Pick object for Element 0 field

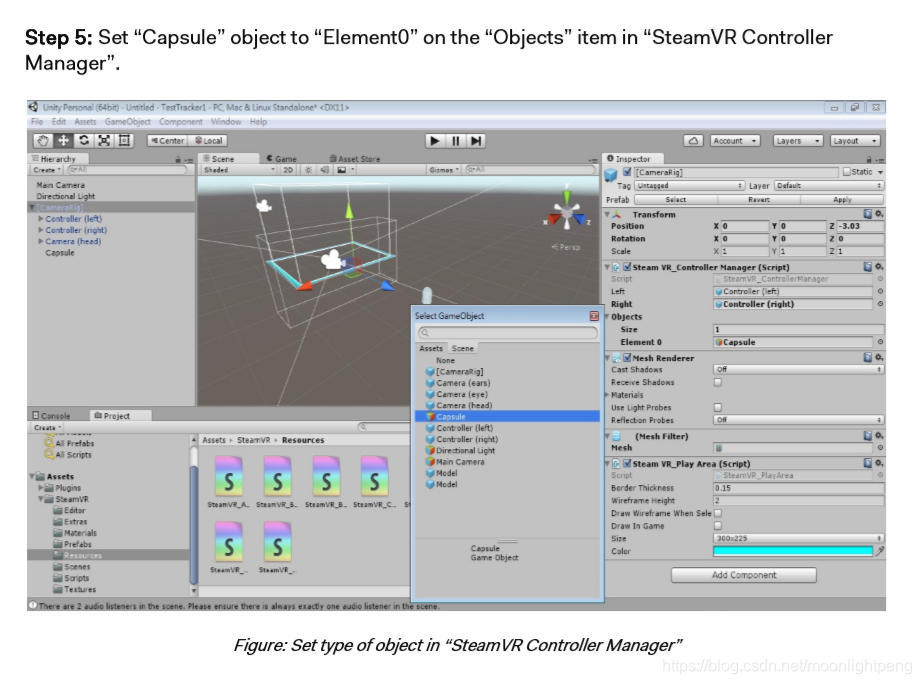880,342
